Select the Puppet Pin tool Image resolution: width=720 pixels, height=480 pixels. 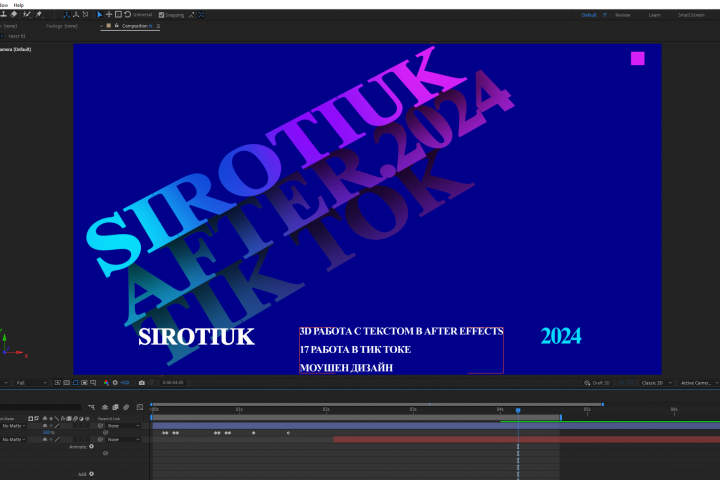39,15
